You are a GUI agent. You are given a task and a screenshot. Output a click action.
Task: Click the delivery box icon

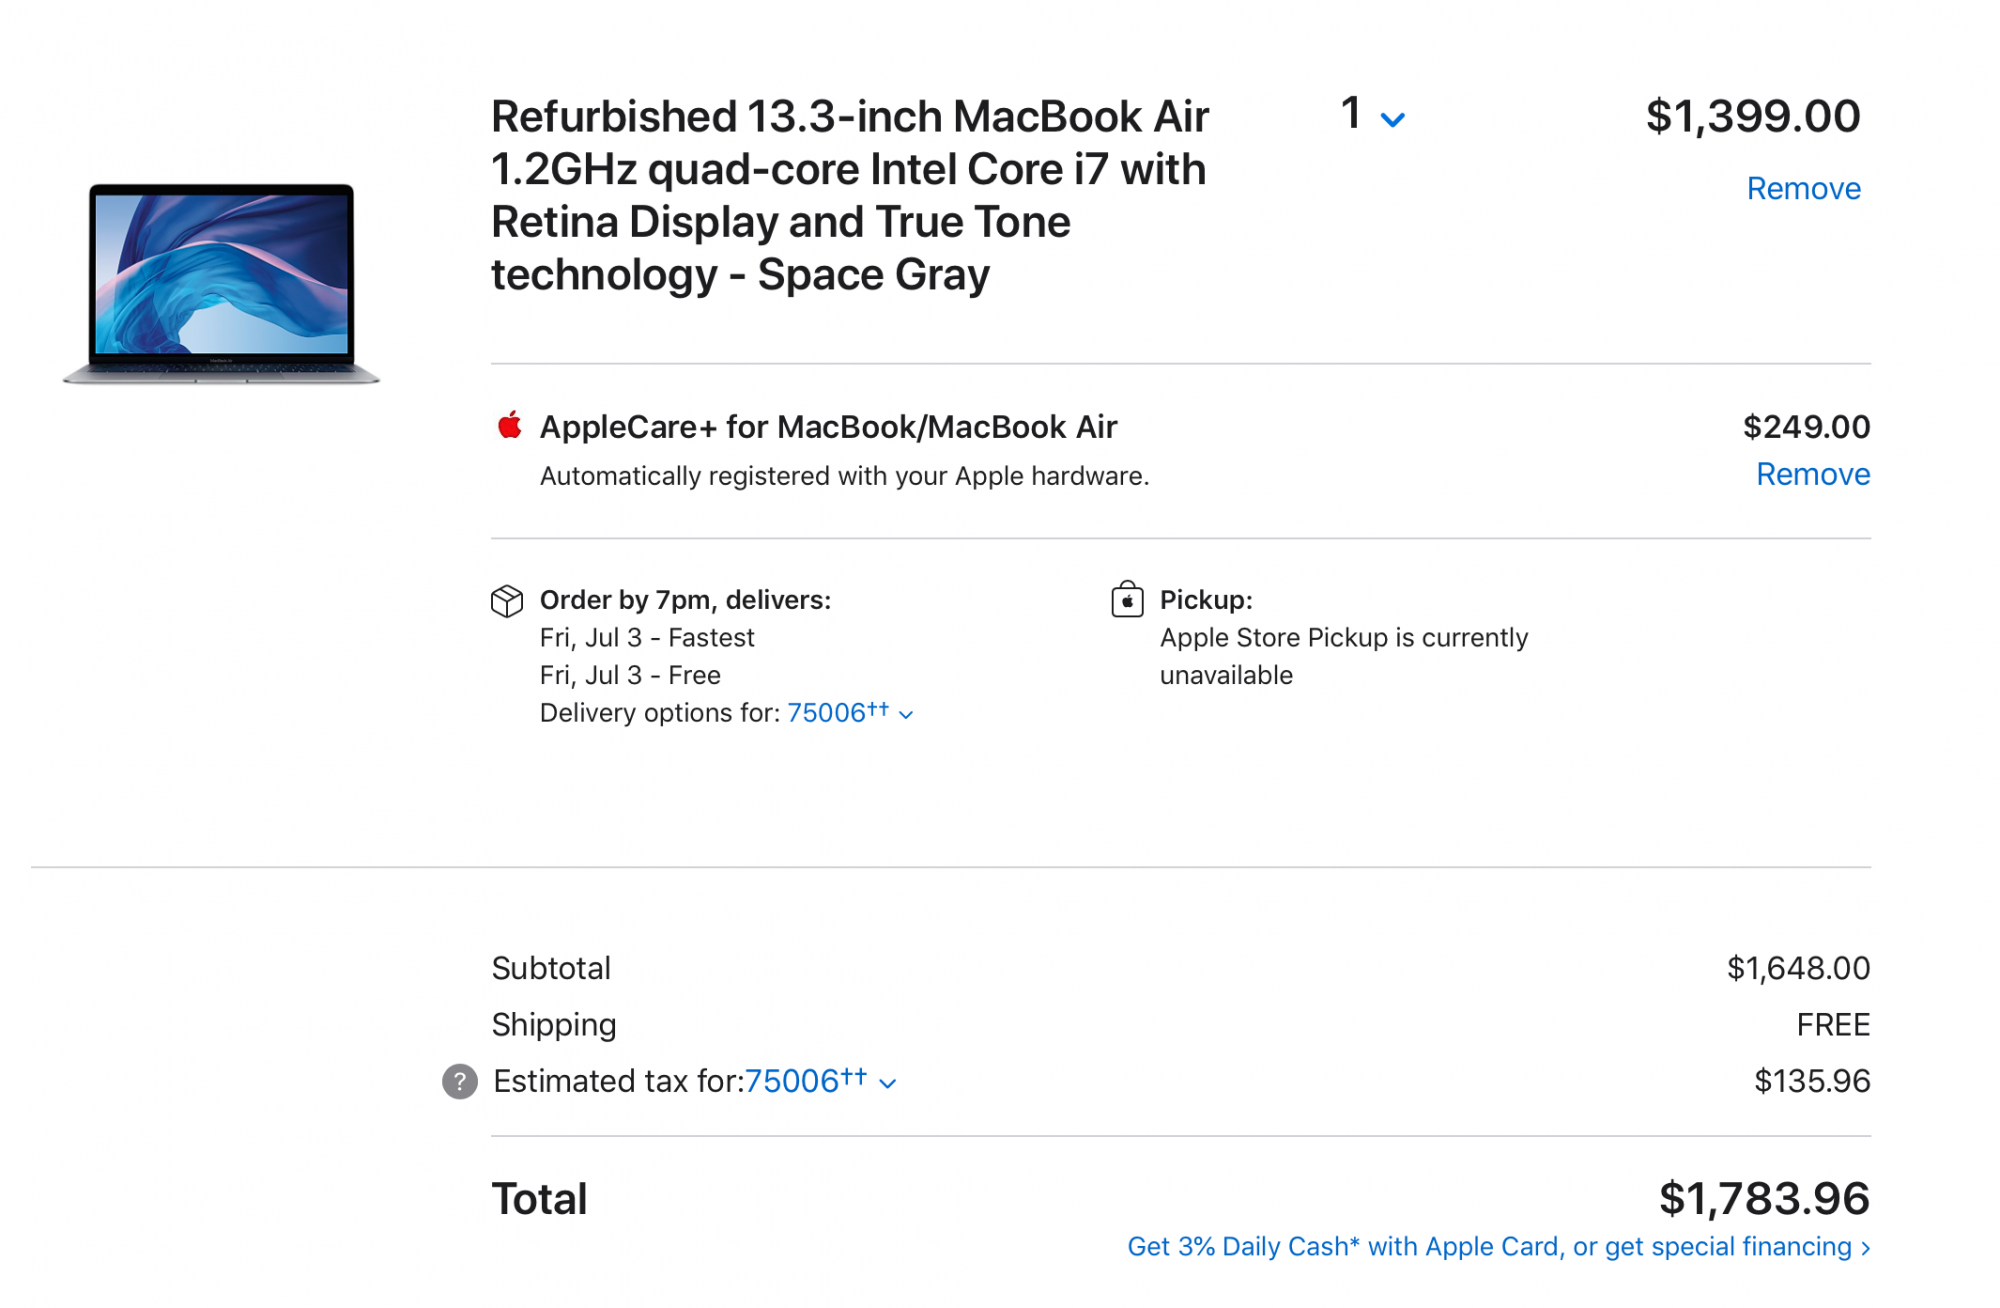tap(507, 601)
